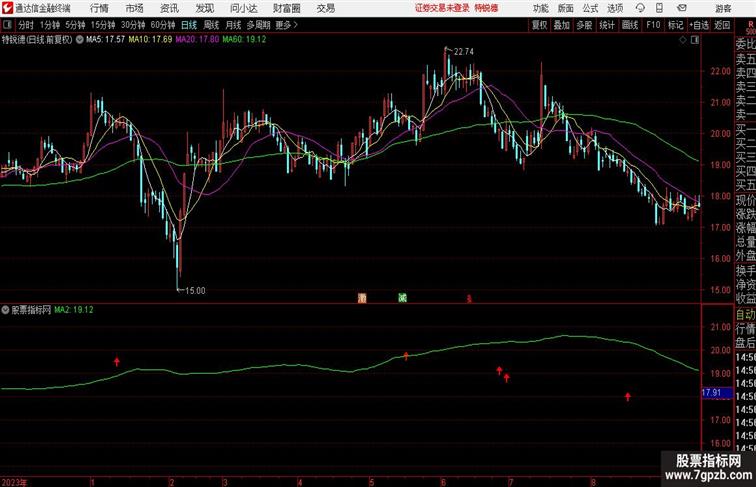Click the 游客 guest account label

click(723, 8)
